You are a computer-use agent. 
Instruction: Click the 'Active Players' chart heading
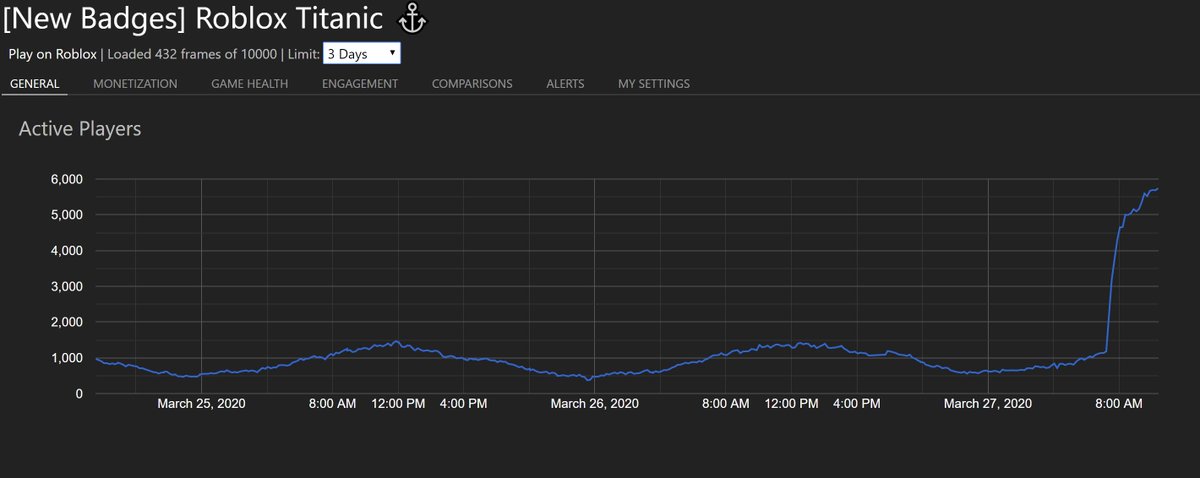click(x=80, y=129)
